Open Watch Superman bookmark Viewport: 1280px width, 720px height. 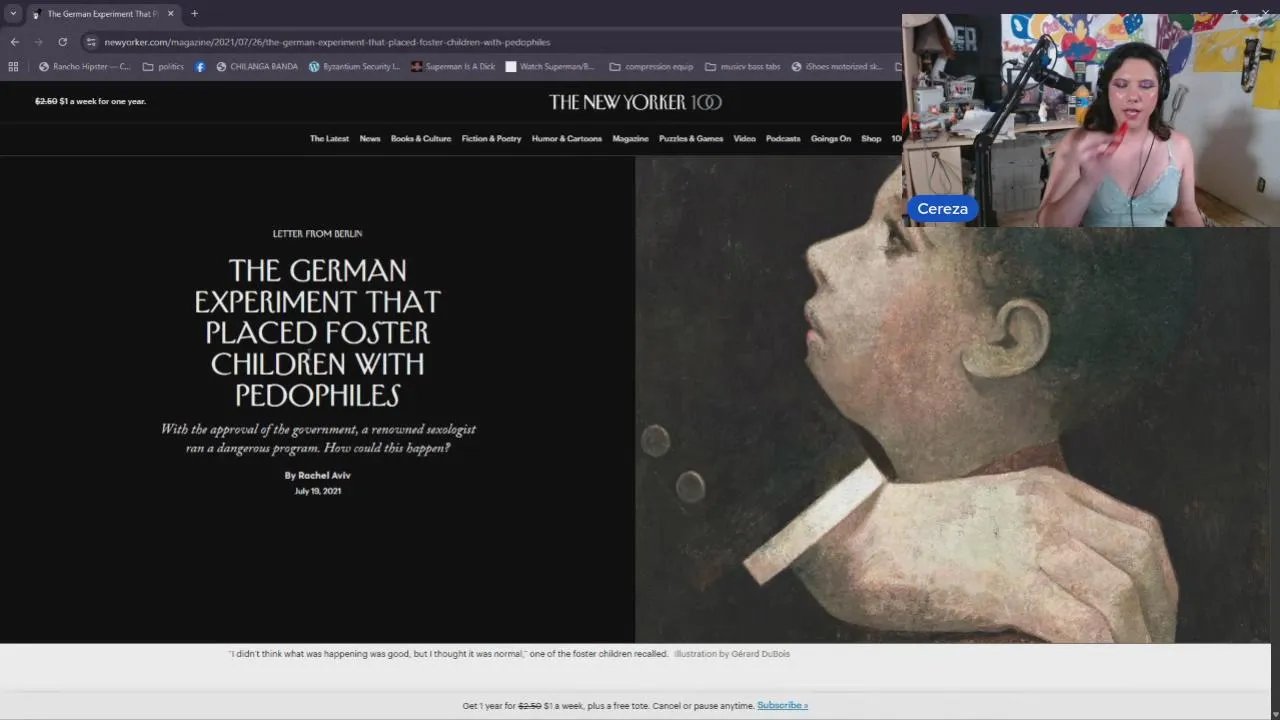point(550,67)
